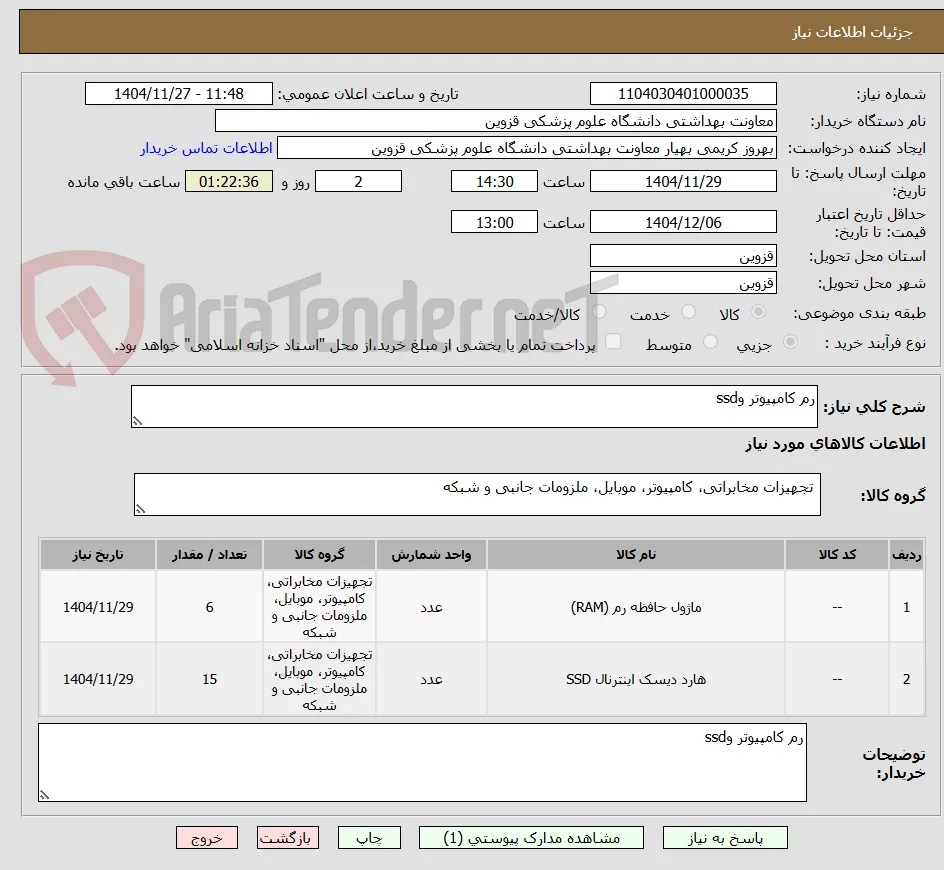Click the نام دستگاه خریدار field
Image resolution: width=944 pixels, height=870 pixels.
point(495,121)
